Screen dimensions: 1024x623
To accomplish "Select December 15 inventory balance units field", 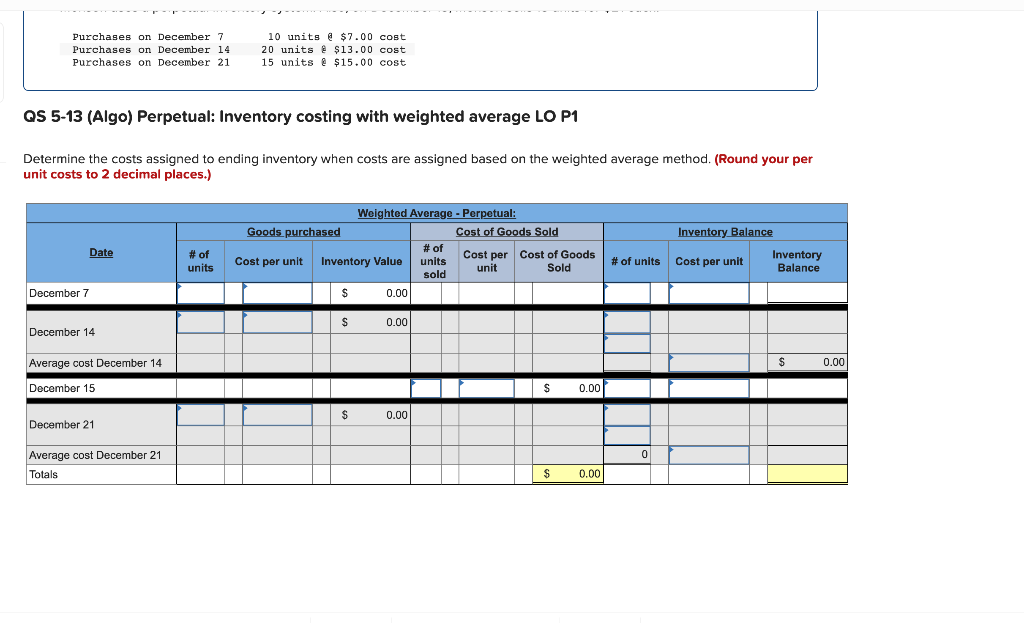I will pos(627,389).
